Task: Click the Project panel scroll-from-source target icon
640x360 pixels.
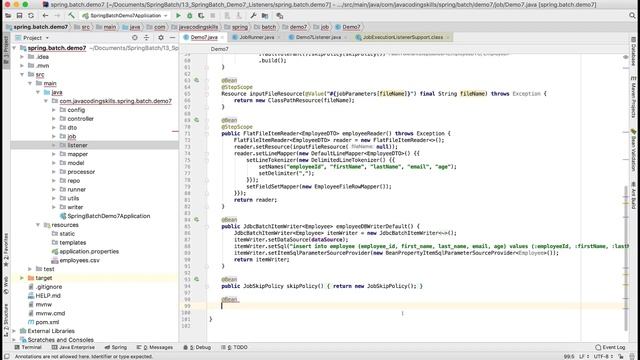Action: 135,38
